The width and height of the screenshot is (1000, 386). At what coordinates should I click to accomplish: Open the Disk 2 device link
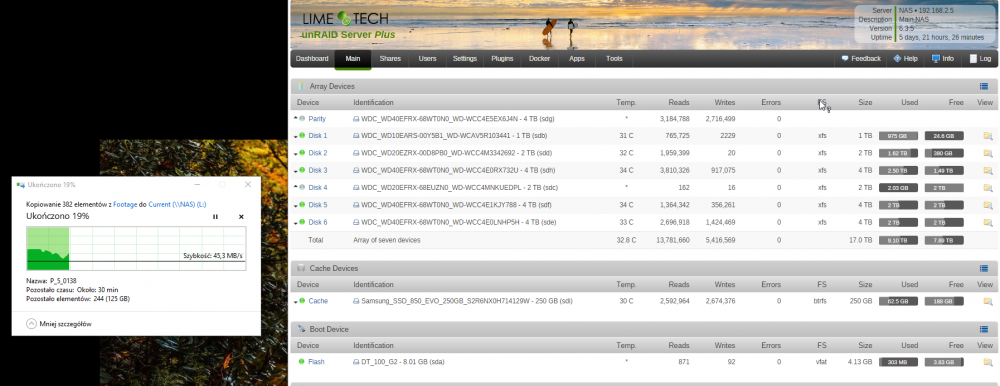[x=318, y=153]
